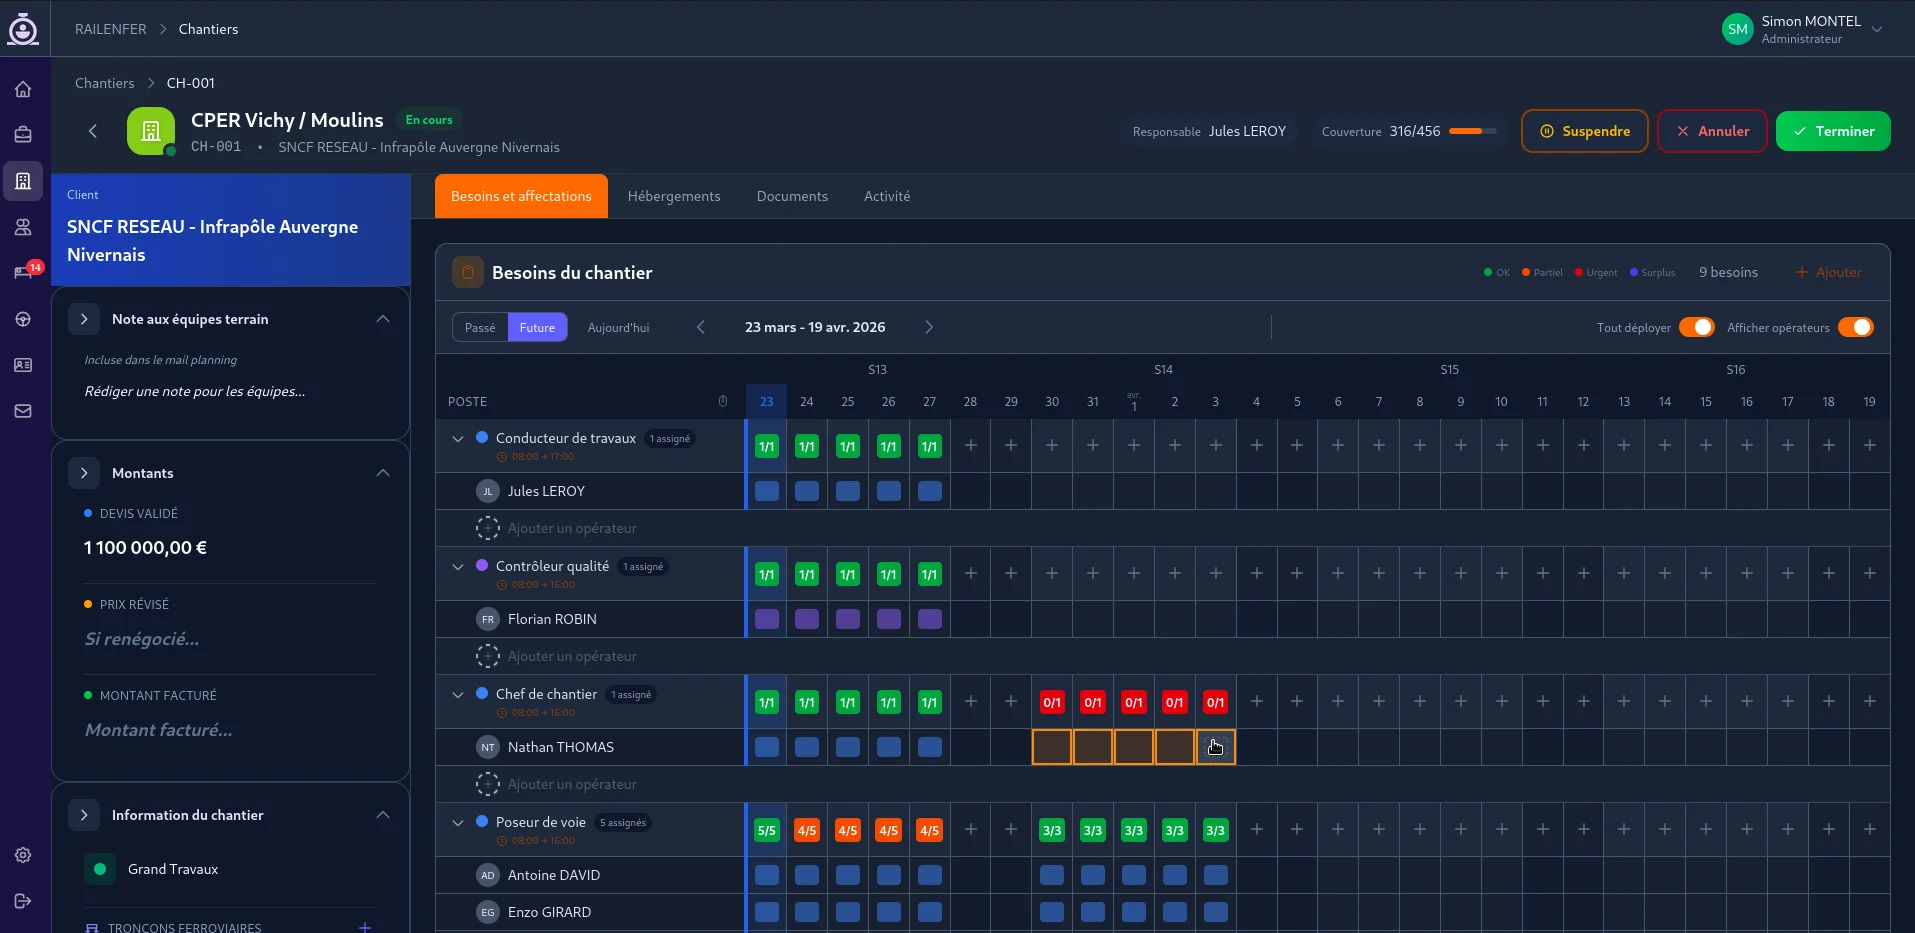Open the teams section in the sidebar

click(x=22, y=227)
